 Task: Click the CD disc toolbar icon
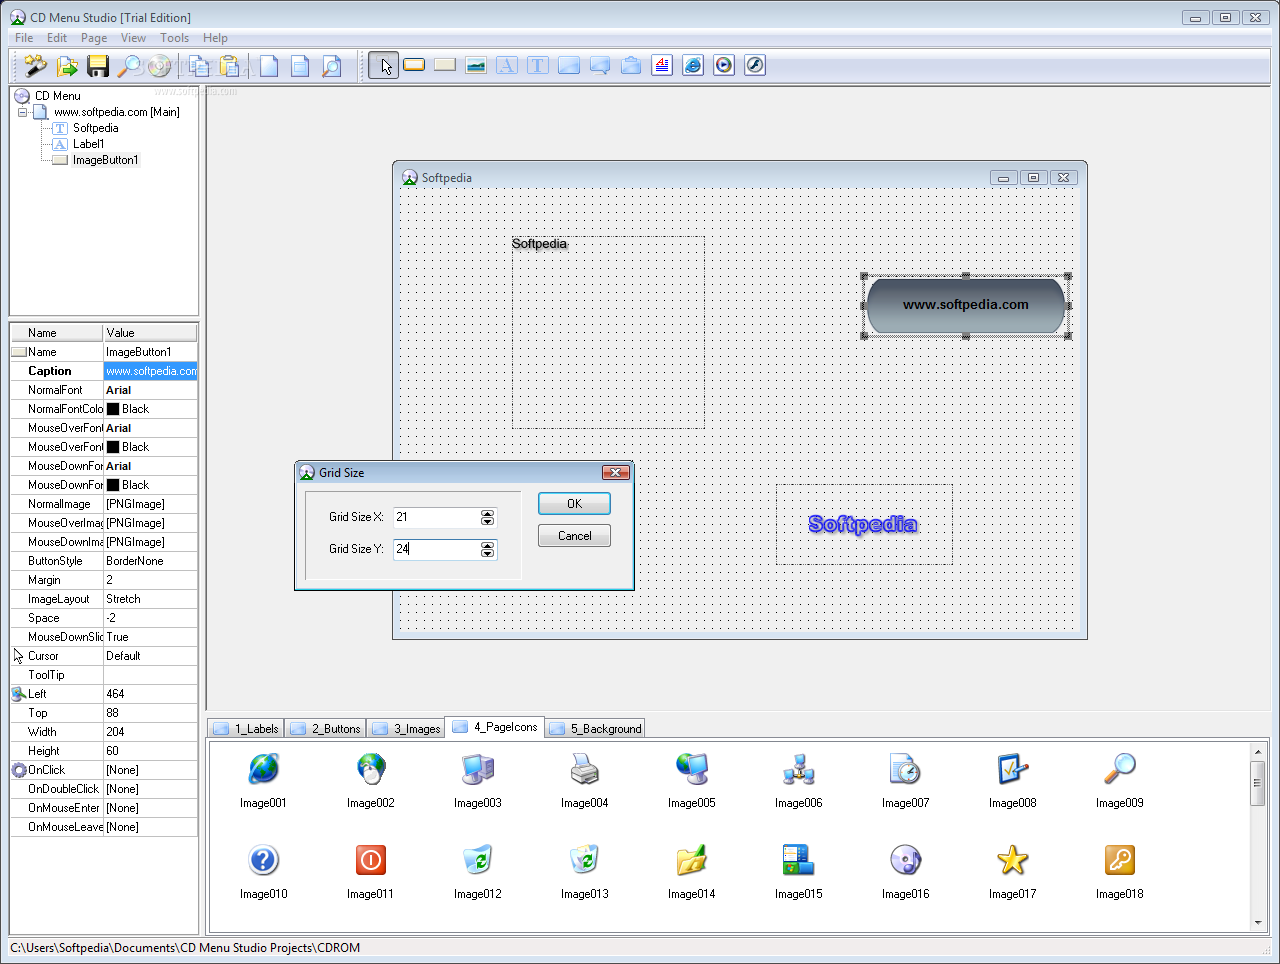coord(159,66)
